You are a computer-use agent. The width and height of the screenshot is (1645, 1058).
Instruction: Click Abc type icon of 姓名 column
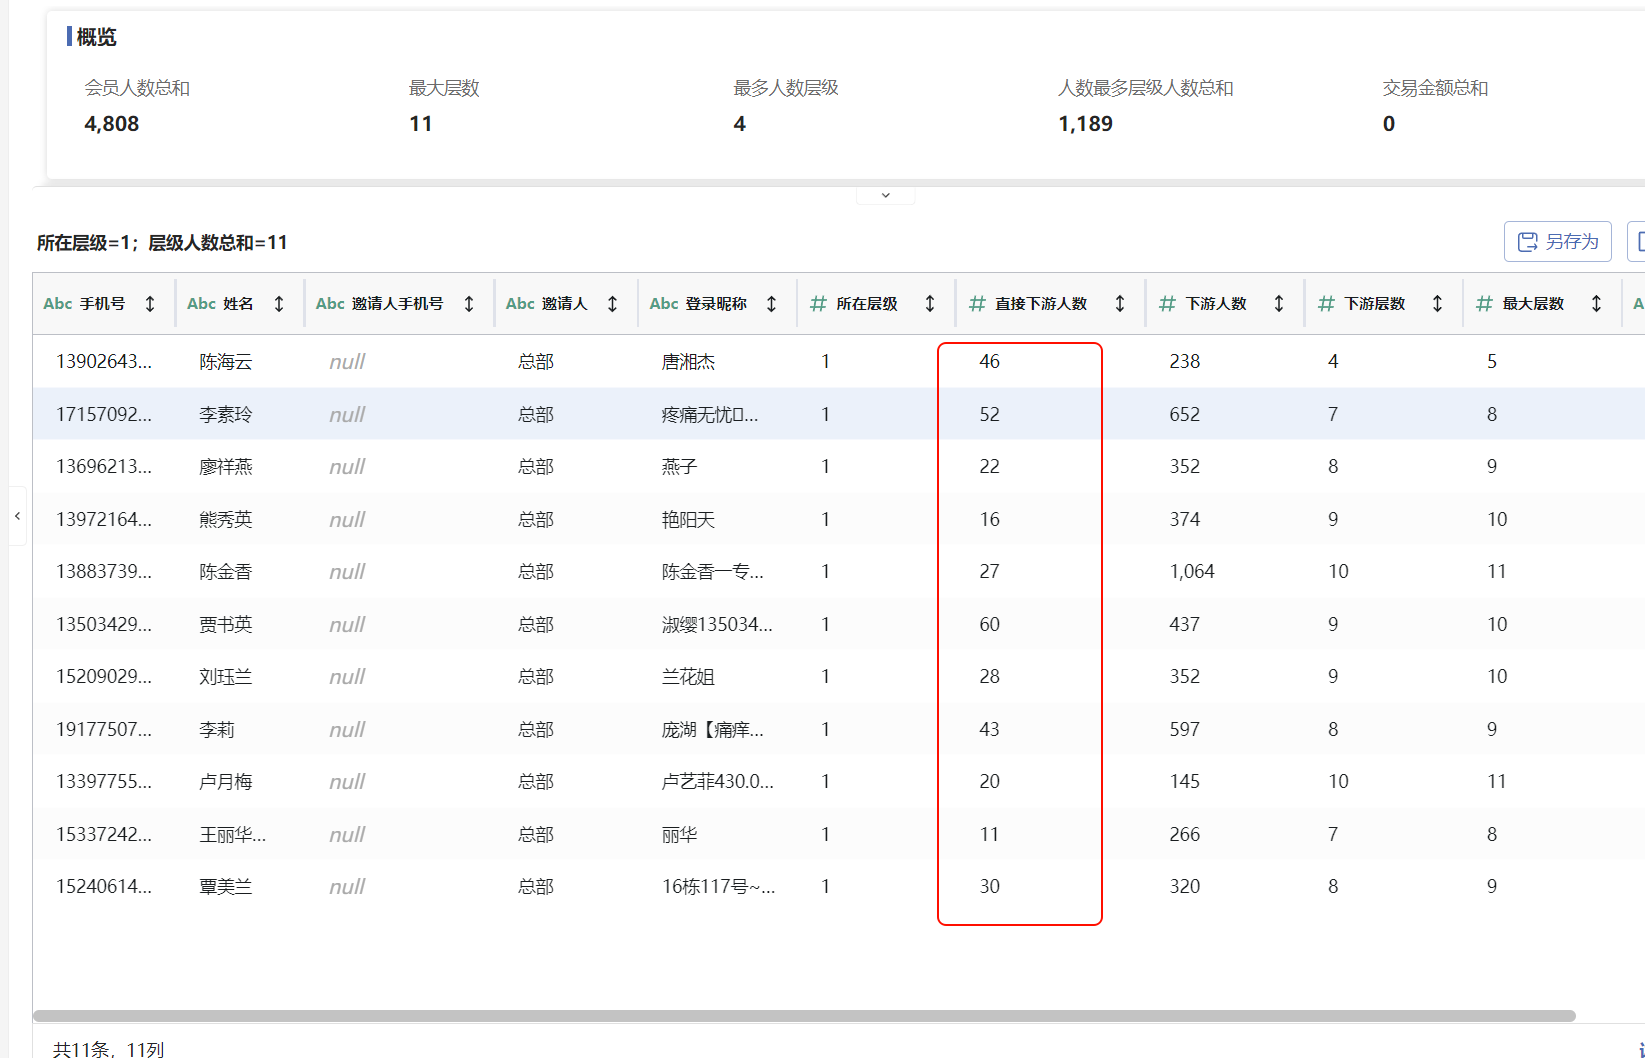point(201,303)
